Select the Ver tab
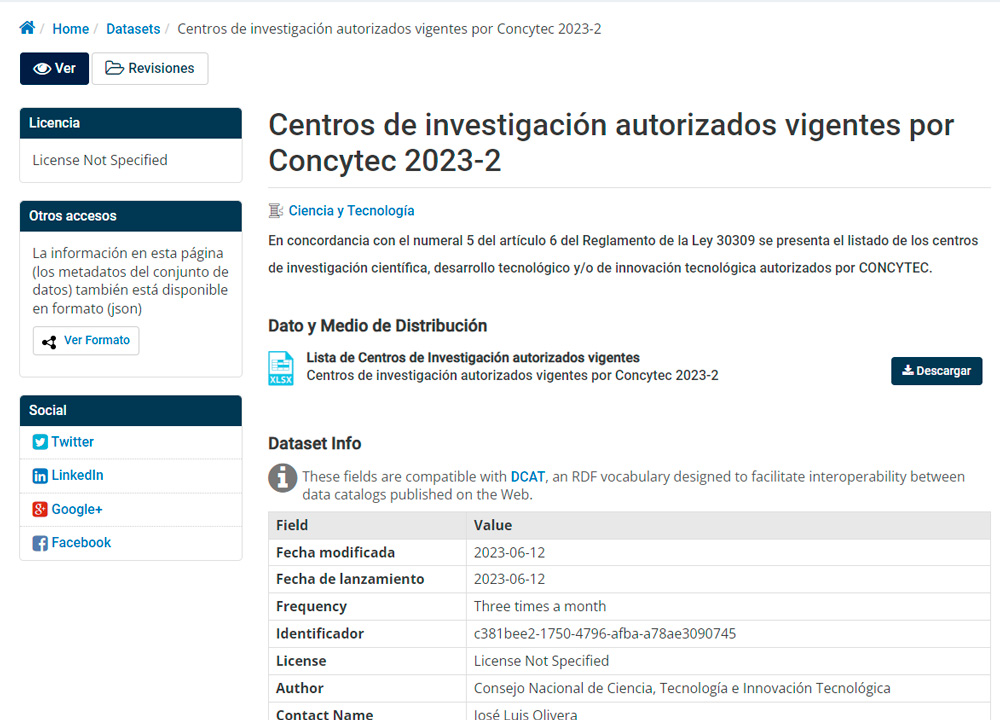The height and width of the screenshot is (720, 1000). [x=54, y=68]
